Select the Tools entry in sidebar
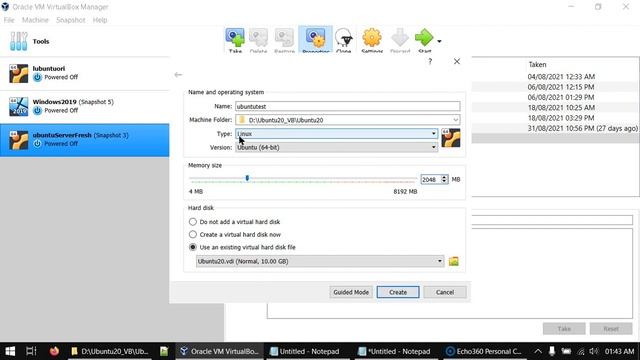 (x=84, y=41)
